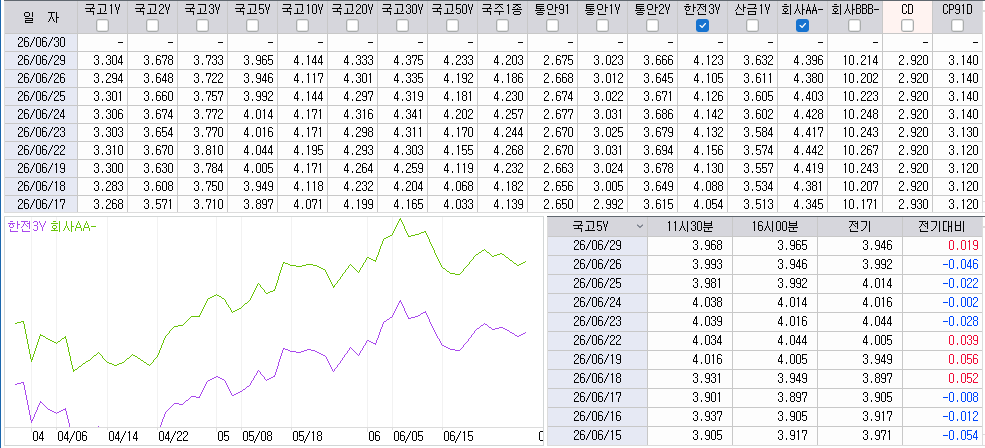Enable the 국고1Y column checkbox

(x=102, y=26)
